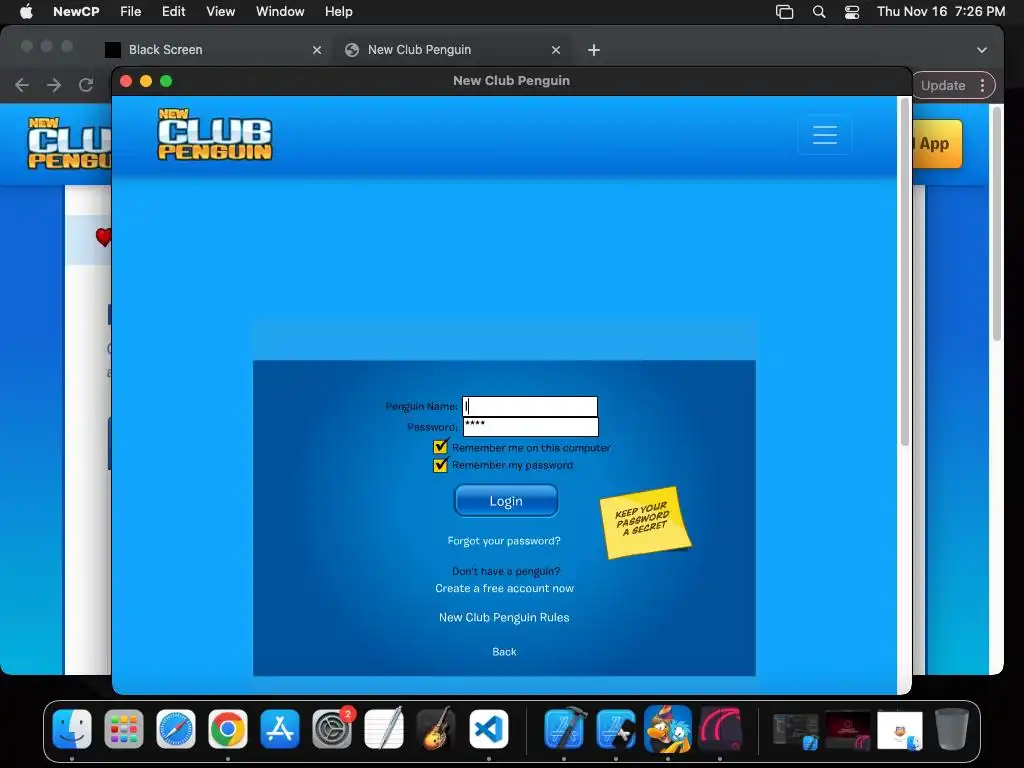Launch GarageBand from the dock

[436, 729]
